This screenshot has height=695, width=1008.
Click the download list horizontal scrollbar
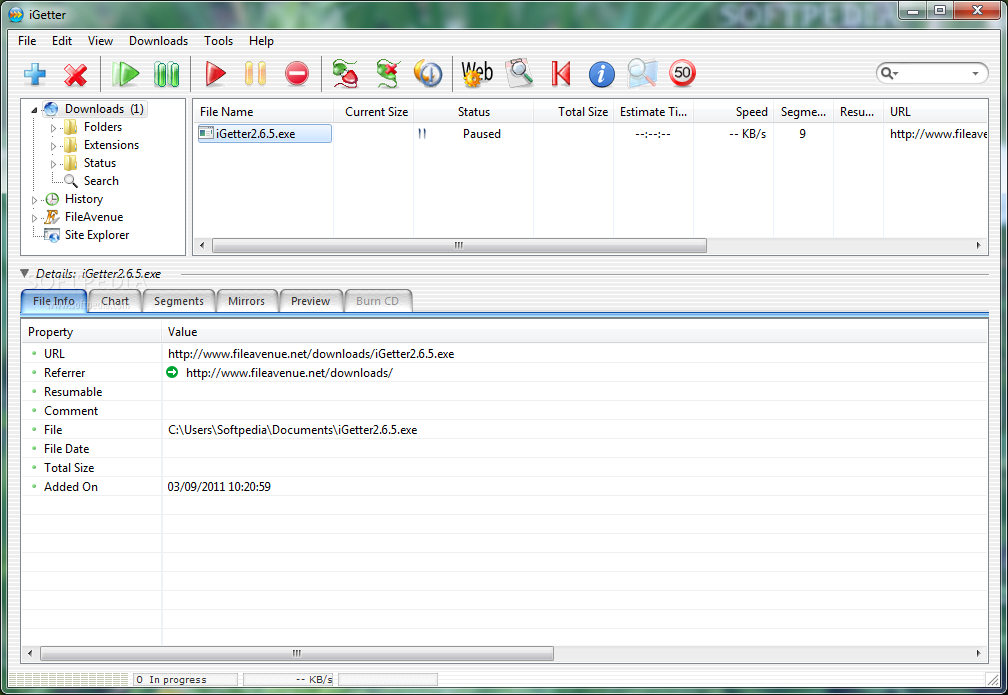point(459,246)
